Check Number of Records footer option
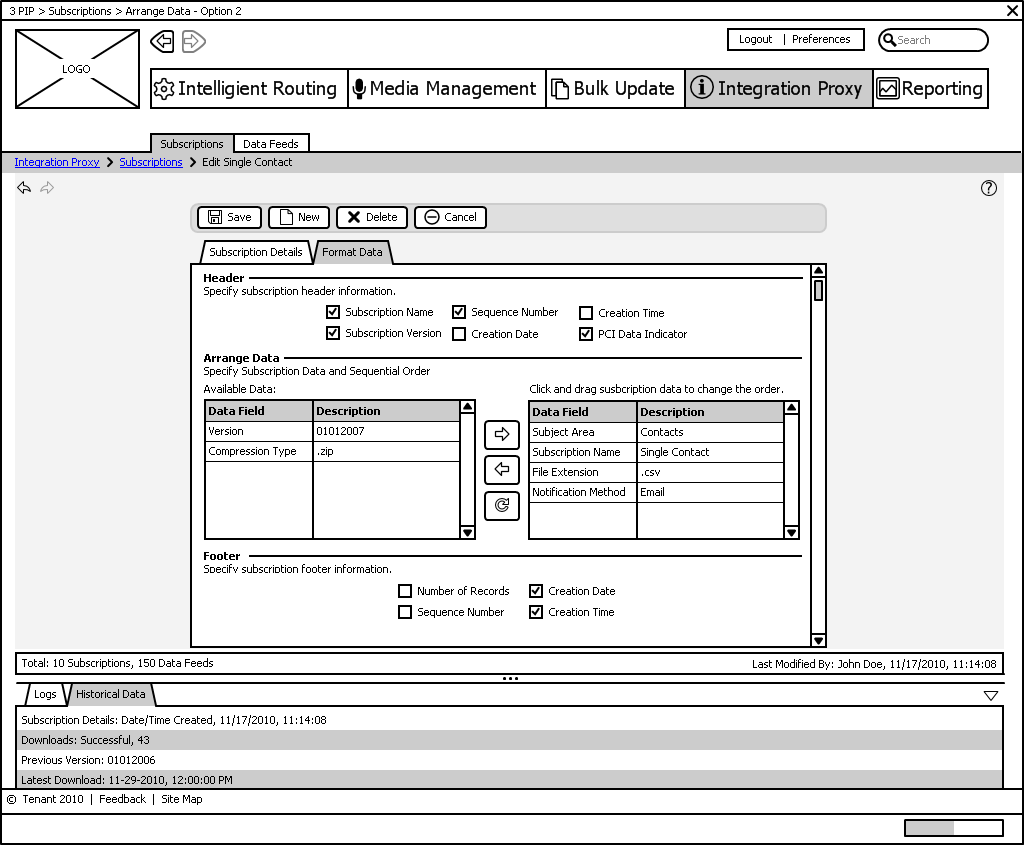Image resolution: width=1024 pixels, height=845 pixels. pos(405,591)
